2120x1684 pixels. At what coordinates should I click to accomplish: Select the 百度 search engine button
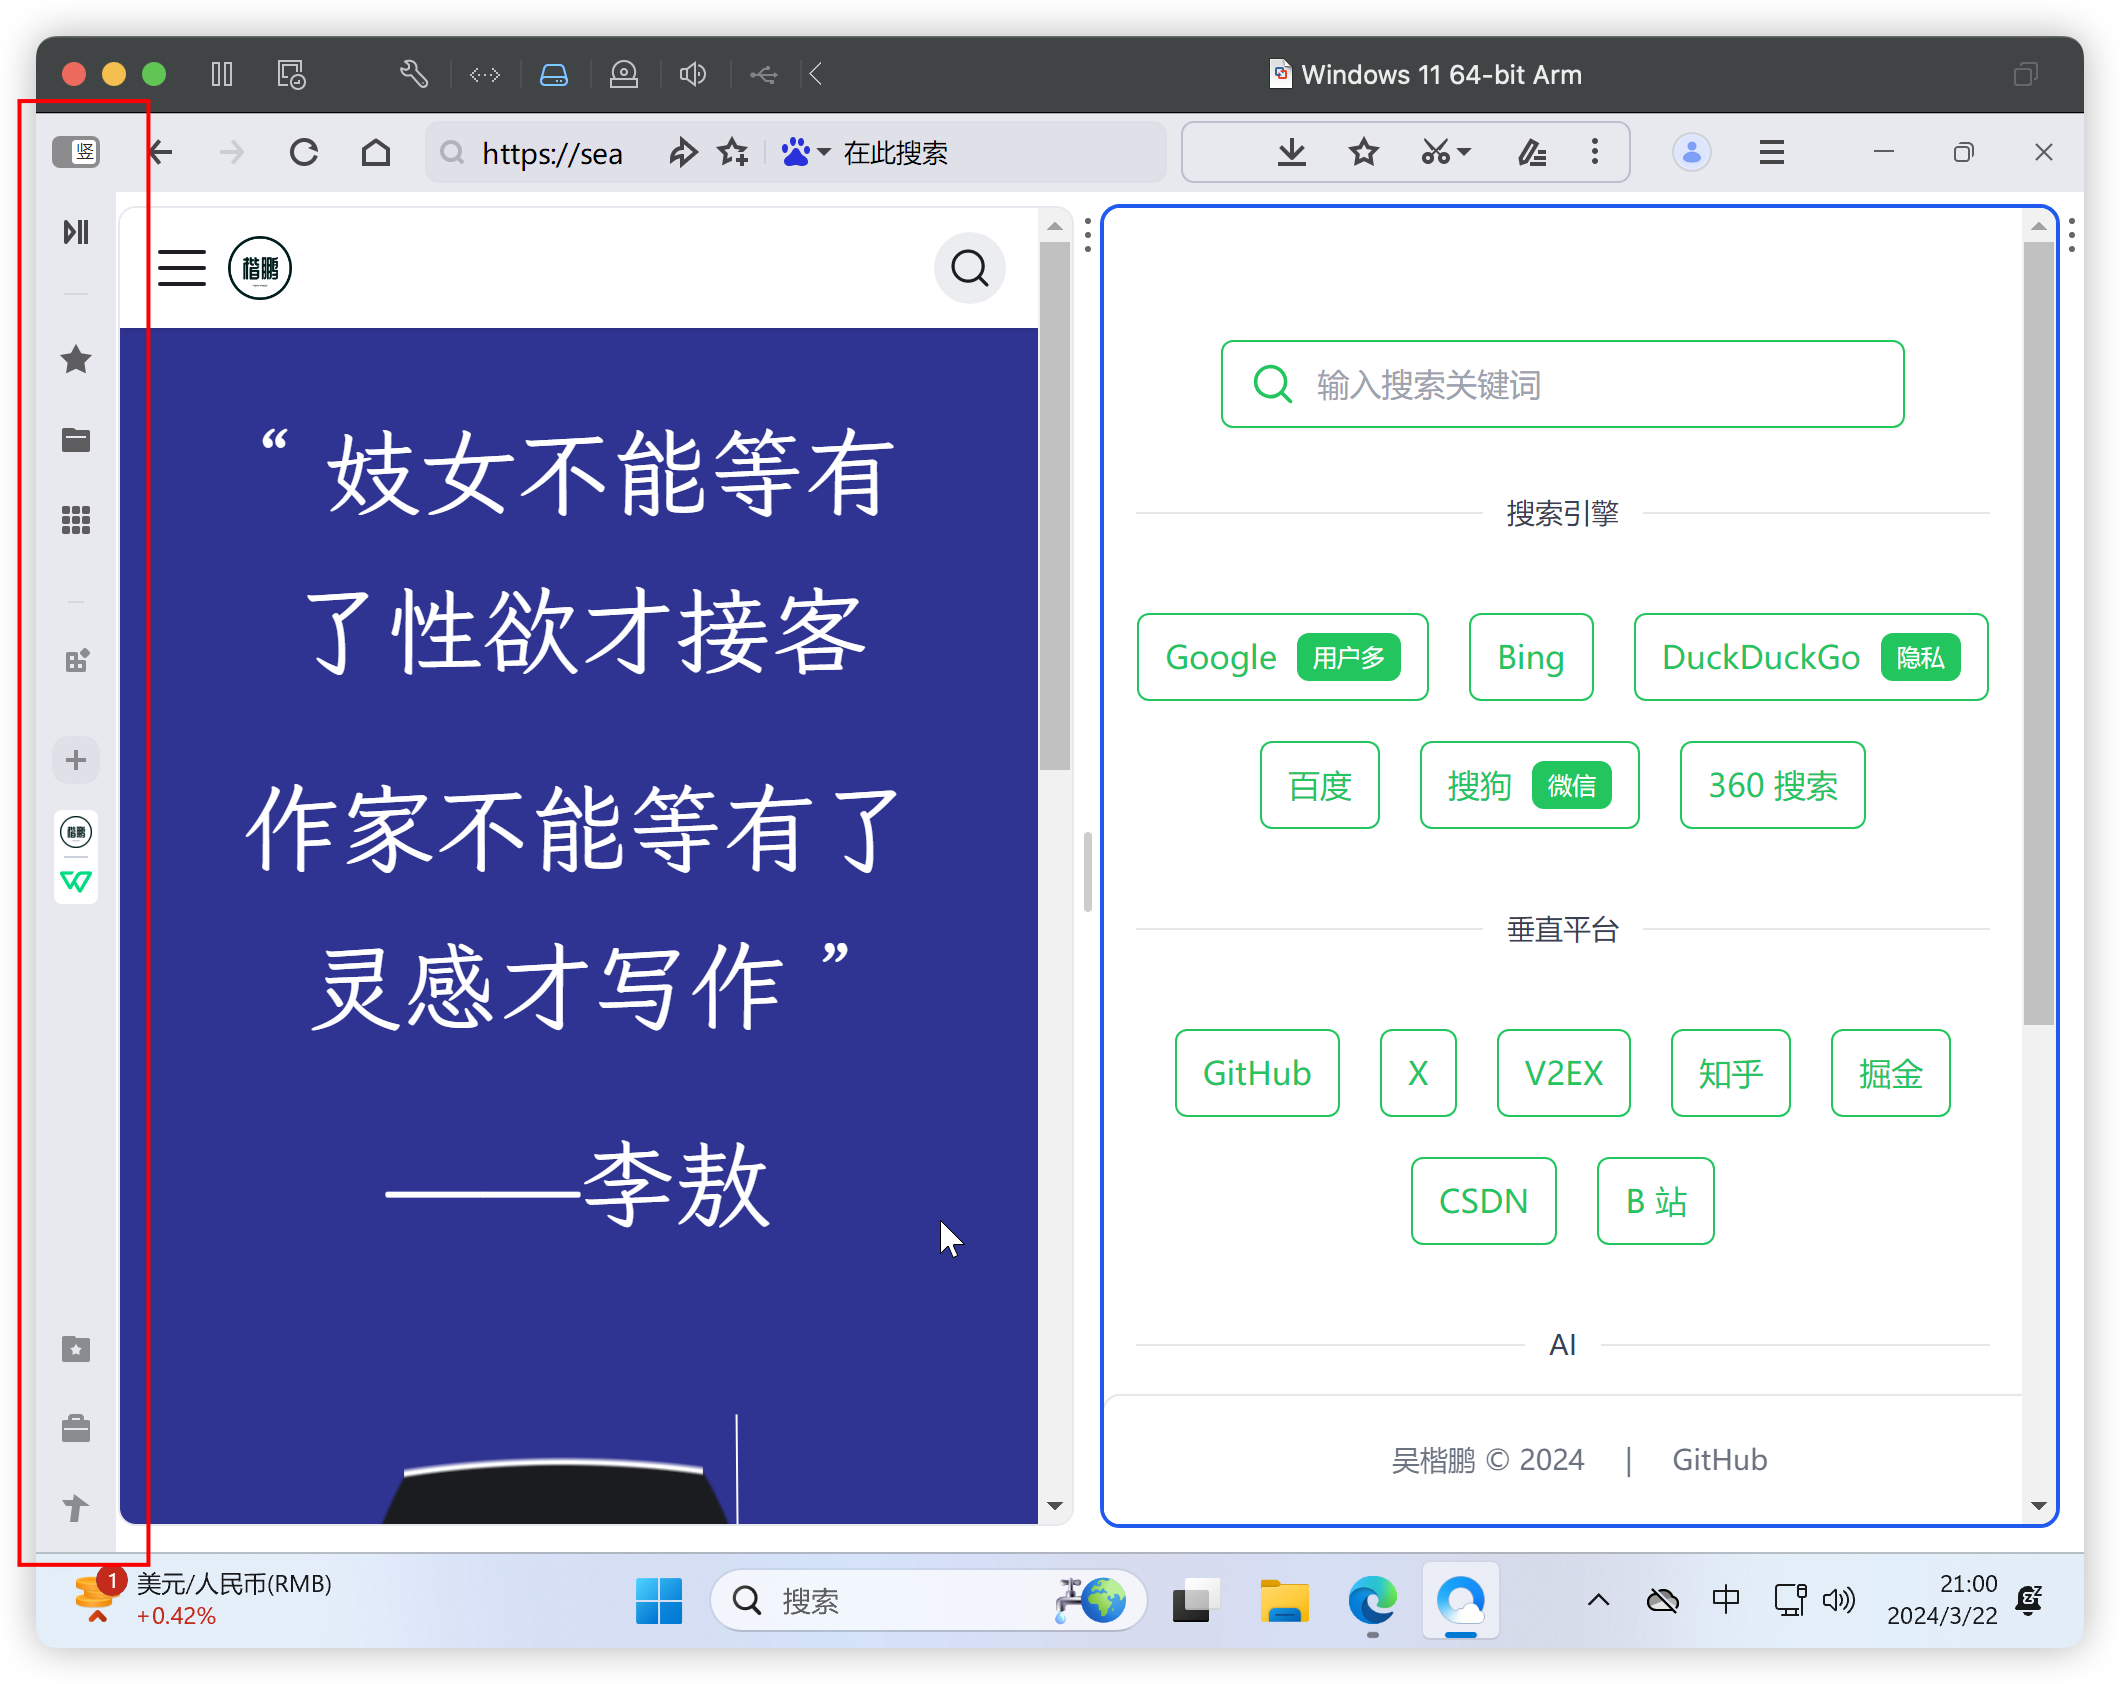point(1319,785)
